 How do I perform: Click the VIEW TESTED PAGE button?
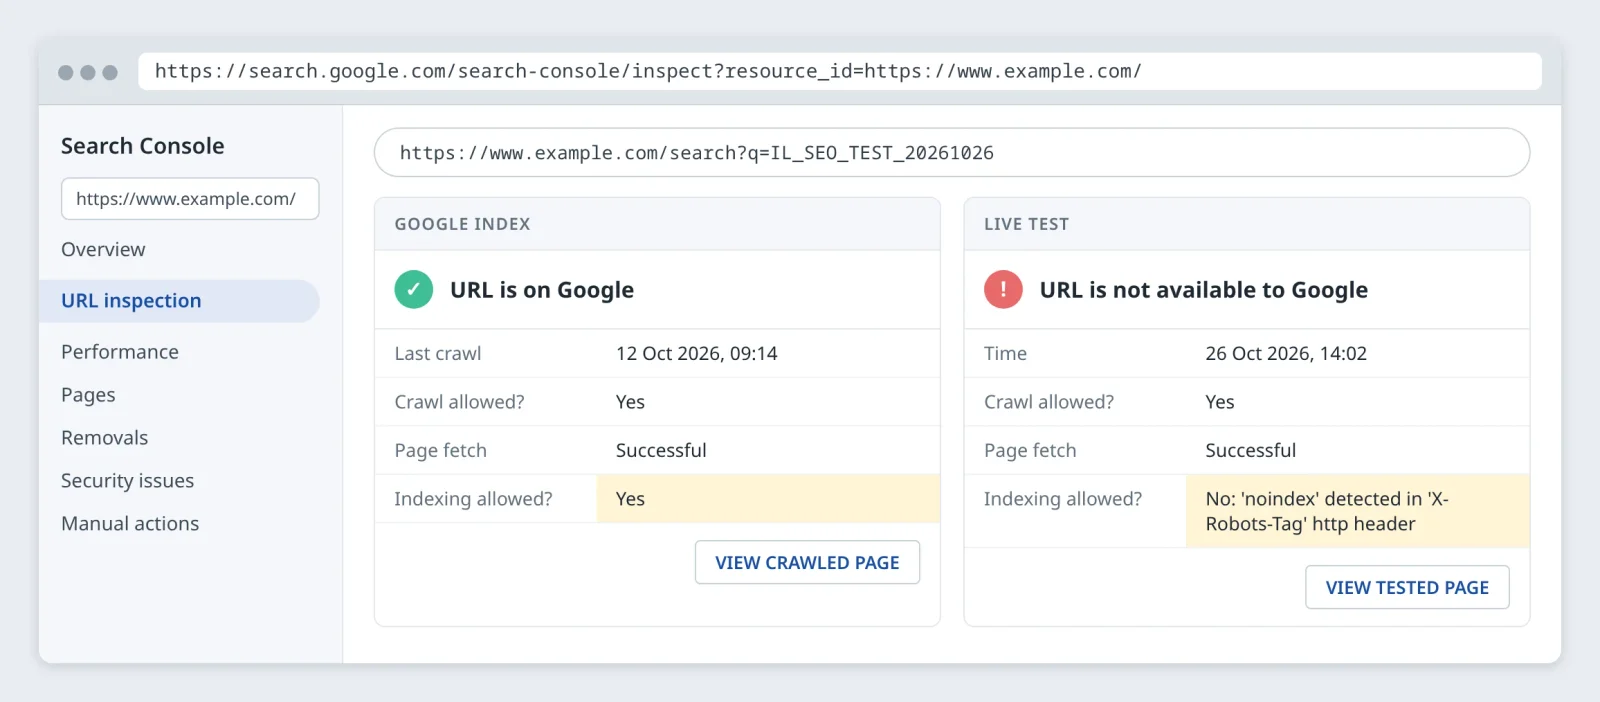tap(1407, 588)
